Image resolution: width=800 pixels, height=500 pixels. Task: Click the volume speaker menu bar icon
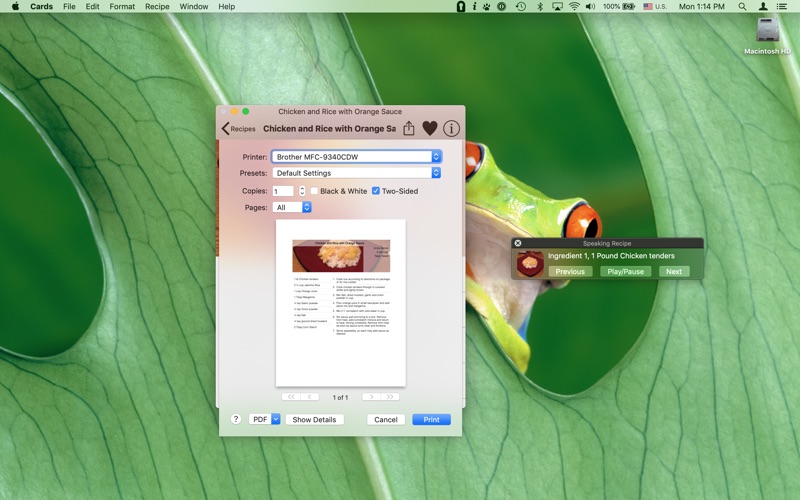point(590,6)
